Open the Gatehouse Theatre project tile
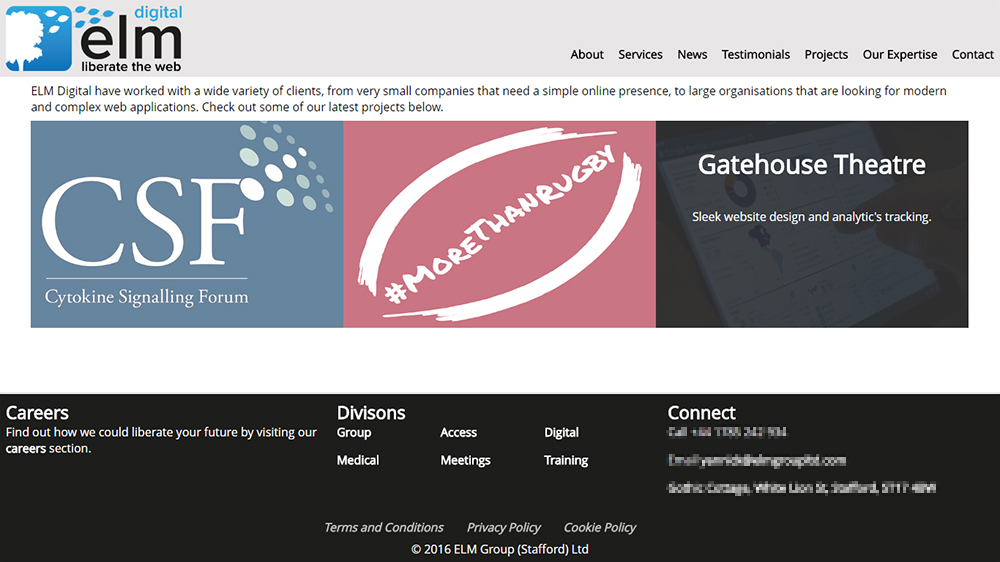The image size is (1000, 562). 812,225
